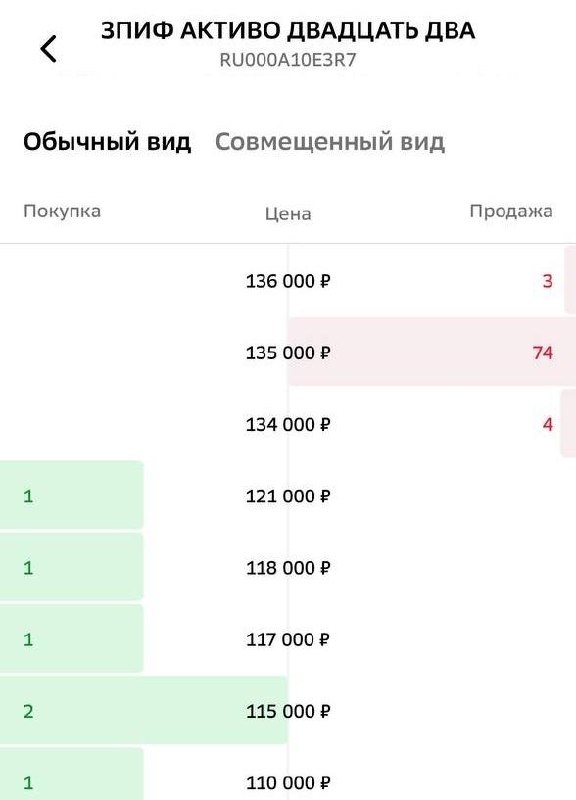Click the Цена column header
The height and width of the screenshot is (800, 576).
click(x=288, y=214)
